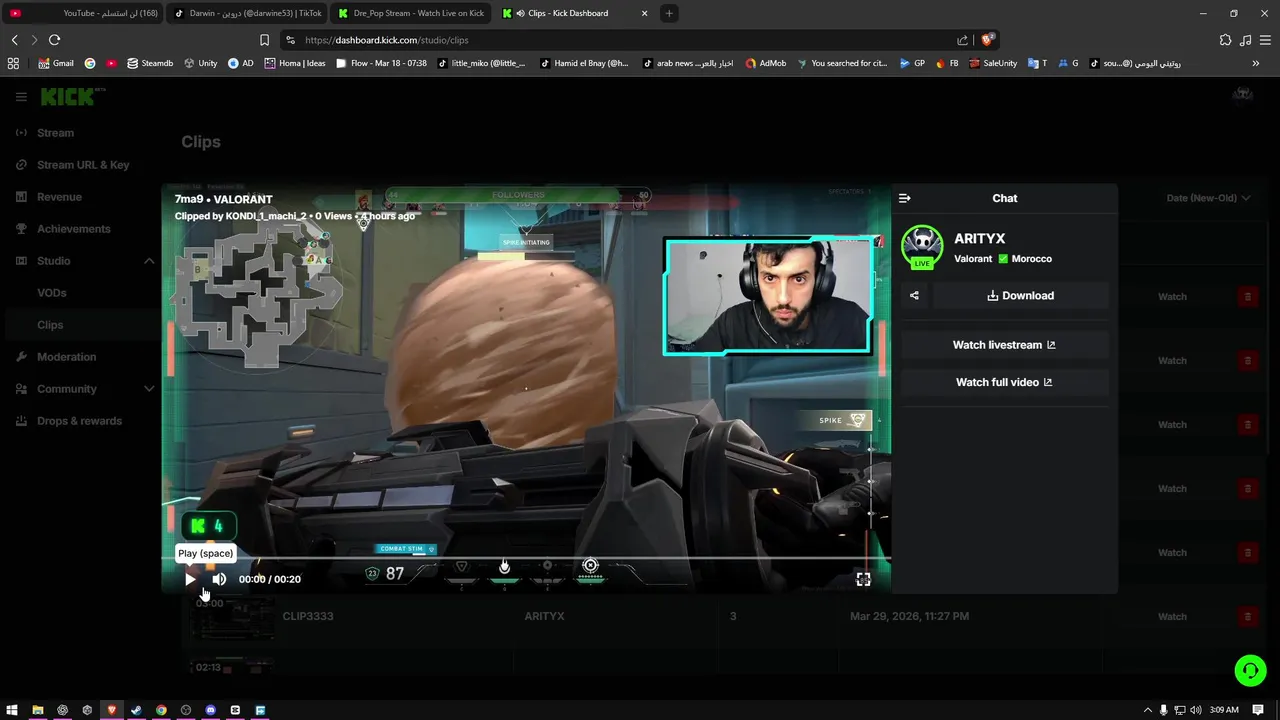This screenshot has height=720, width=1280.
Task: Enter fullscreen mode on the clip player
Action: [x=863, y=579]
